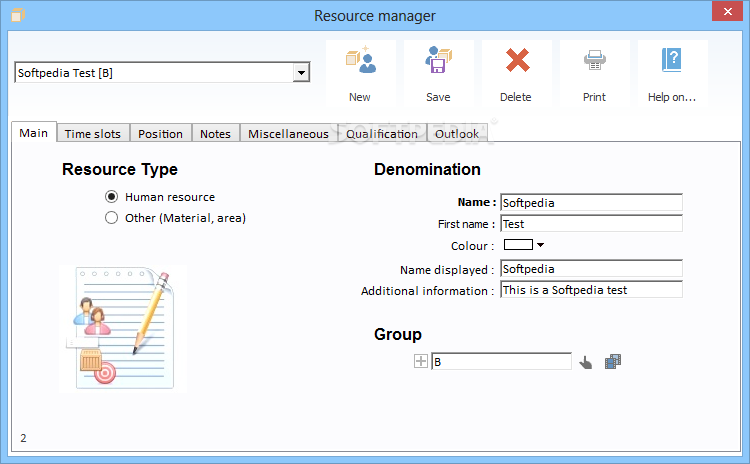The height and width of the screenshot is (464, 750).
Task: Click the Denomination heading
Action: pos(427,169)
